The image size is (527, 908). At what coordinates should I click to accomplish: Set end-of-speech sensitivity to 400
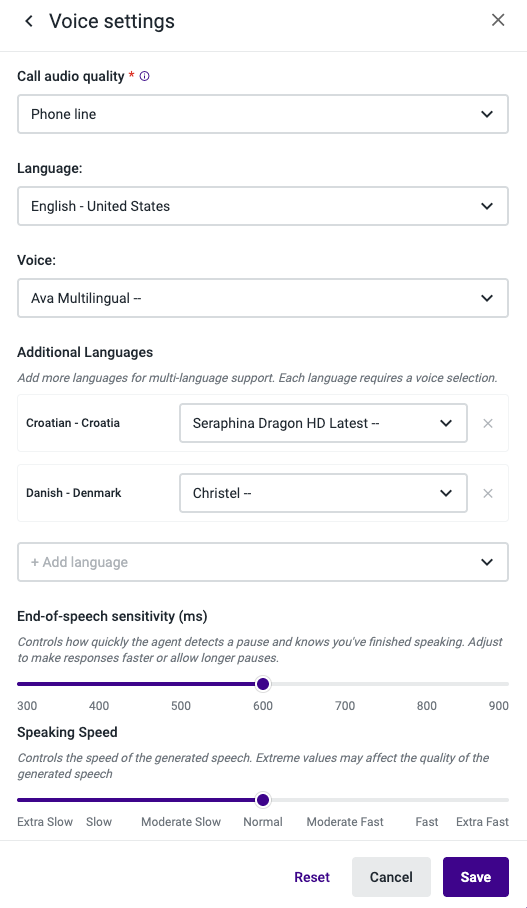click(x=99, y=684)
